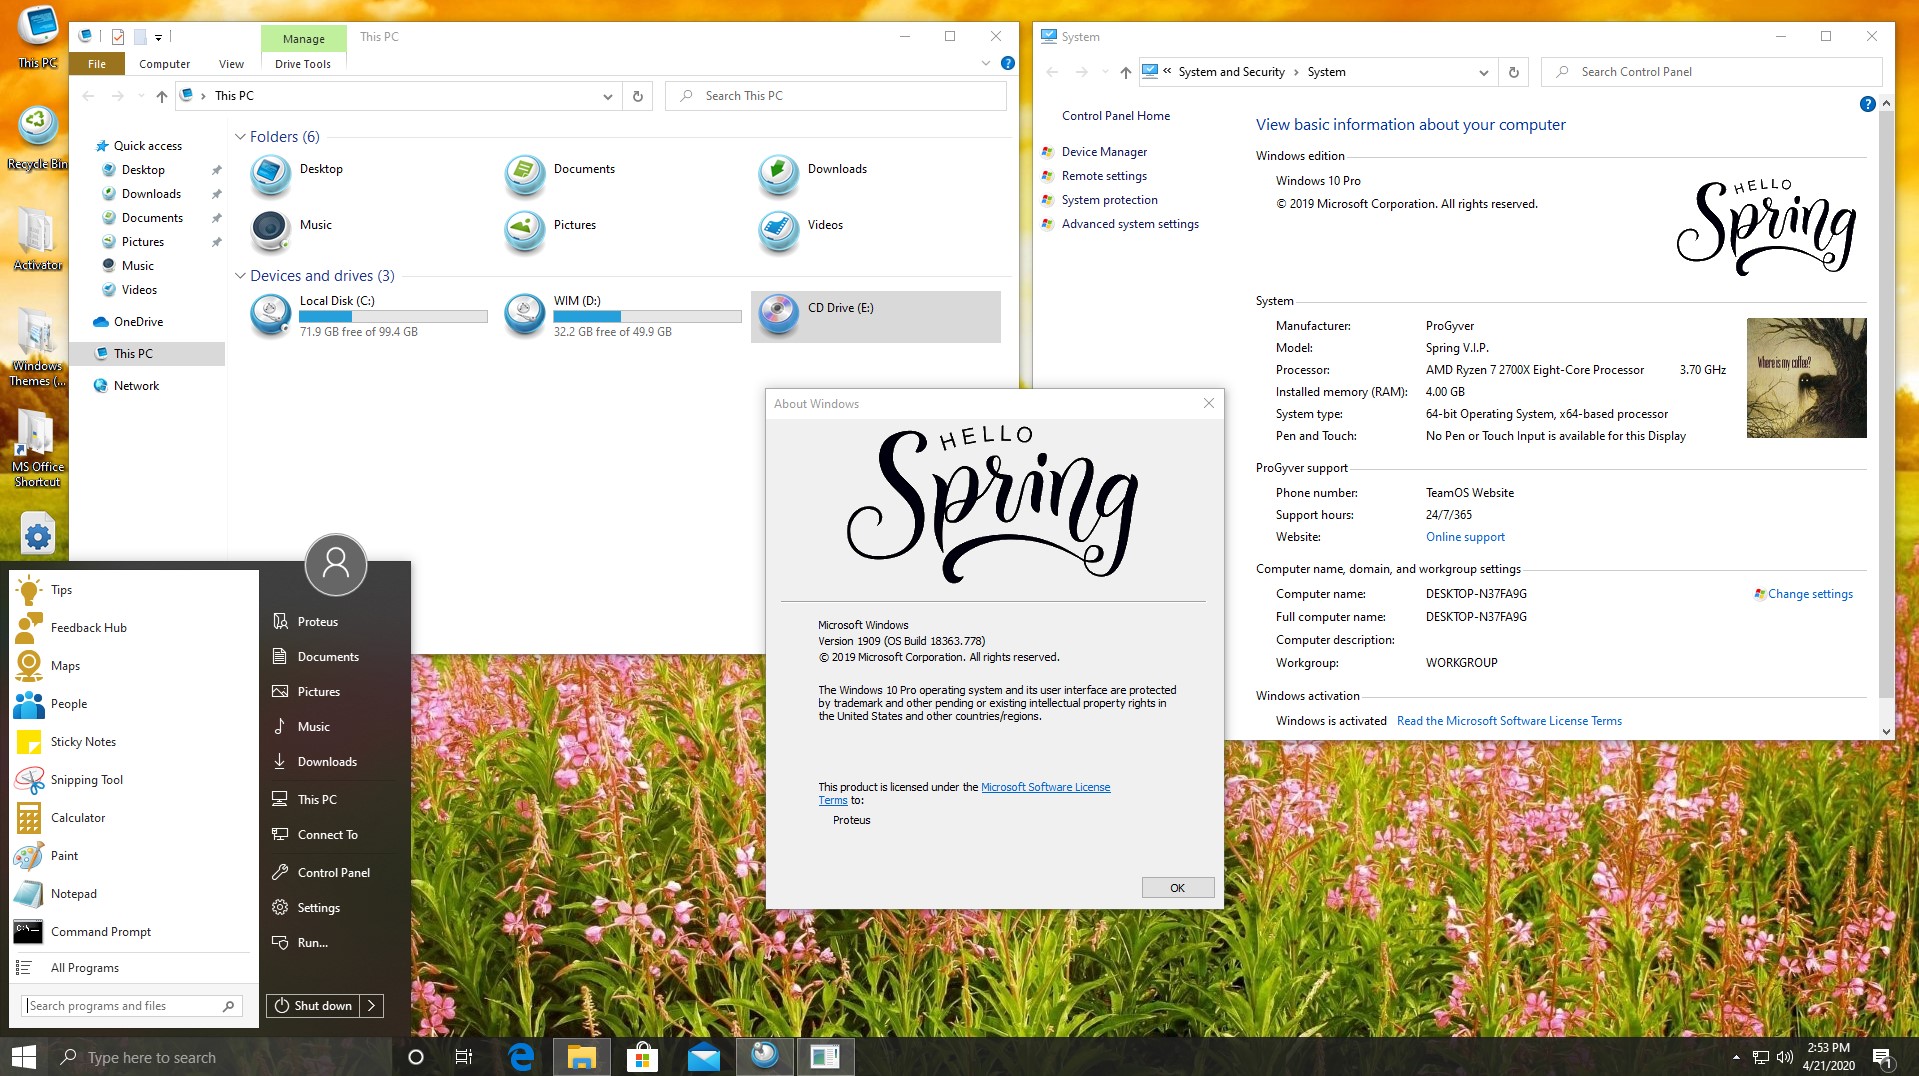Click the user account avatar in Start menu

point(336,564)
